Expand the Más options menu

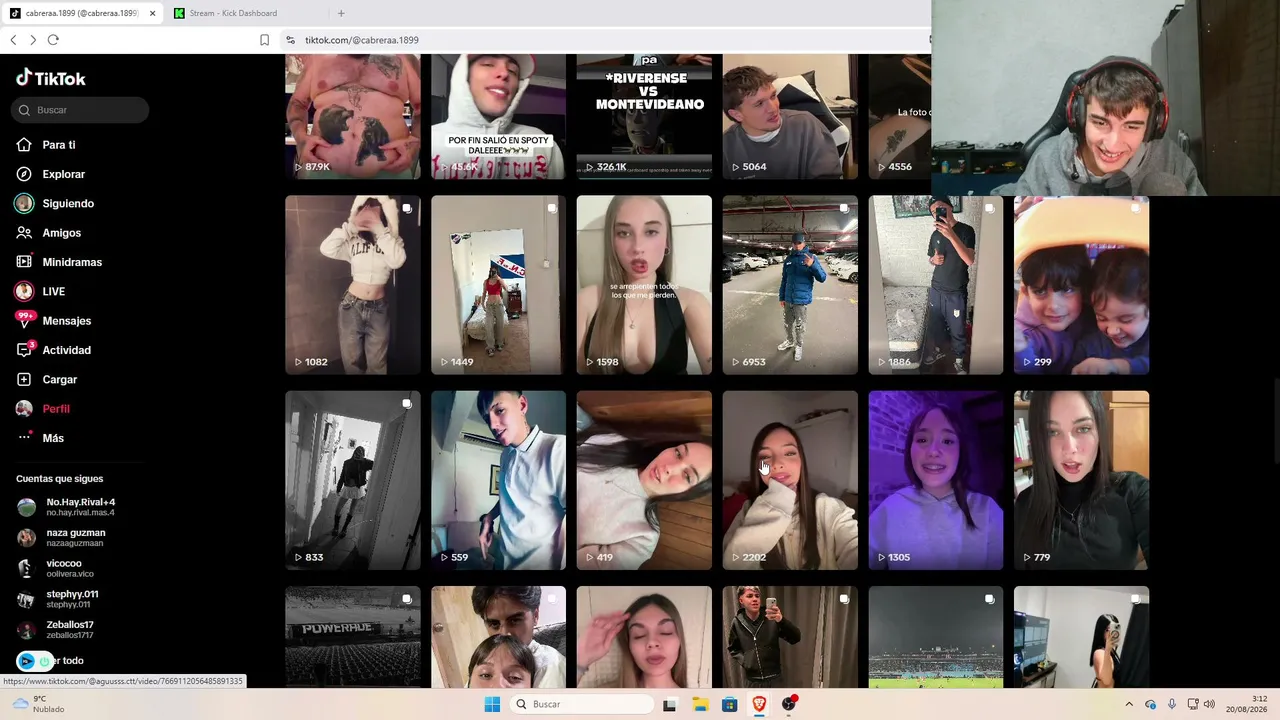(41, 438)
